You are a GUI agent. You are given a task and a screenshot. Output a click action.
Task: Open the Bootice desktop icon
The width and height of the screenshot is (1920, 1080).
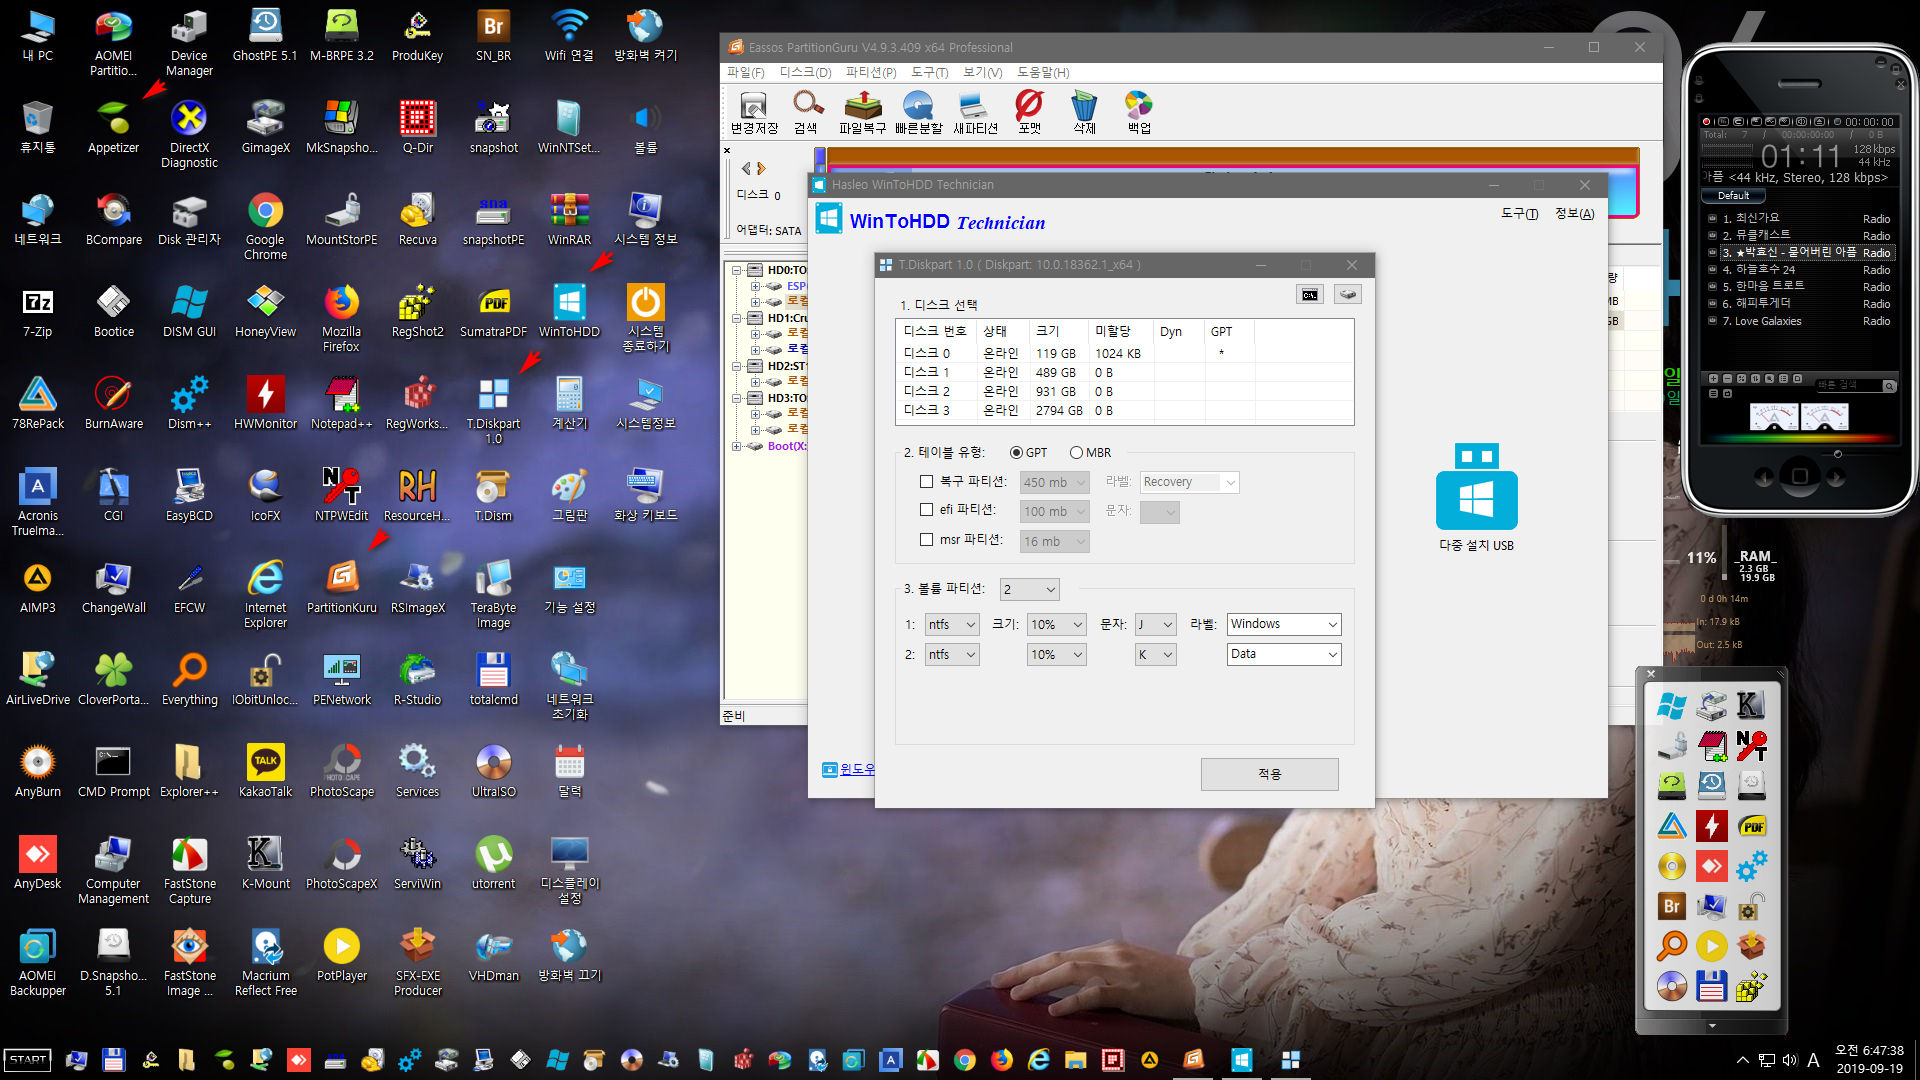[x=113, y=312]
